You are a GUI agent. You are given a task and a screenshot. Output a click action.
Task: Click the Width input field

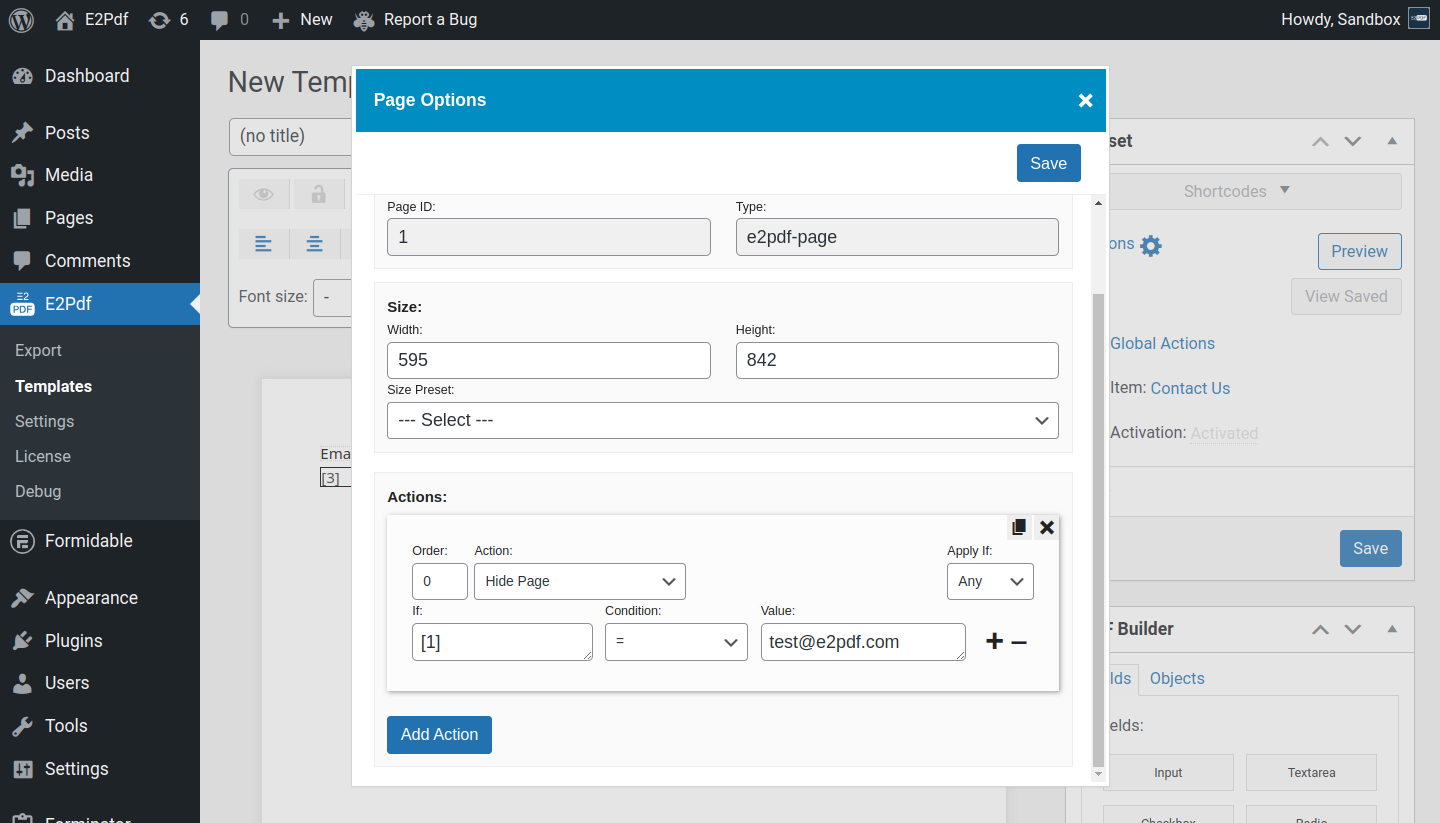pyautogui.click(x=548, y=360)
